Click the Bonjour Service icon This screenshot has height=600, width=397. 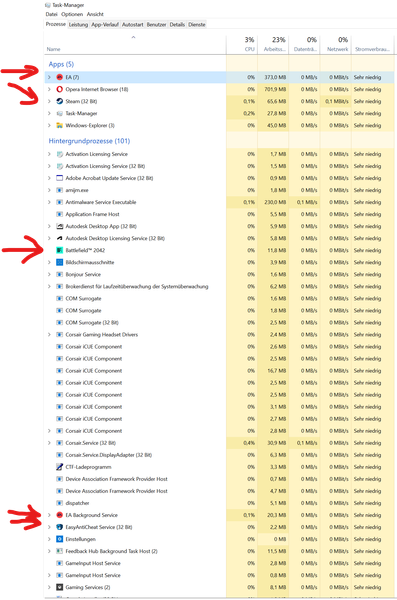click(x=59, y=274)
